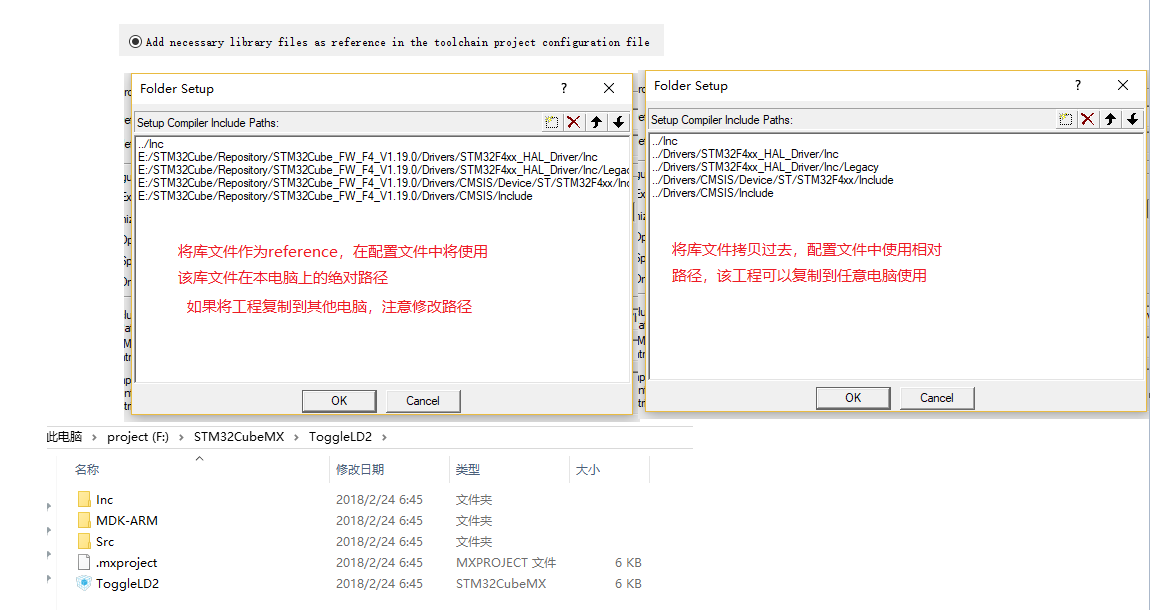This screenshot has height=610, width=1150.
Task: Click Move Down arrow icon in left Folder Setup
Action: click(x=618, y=122)
